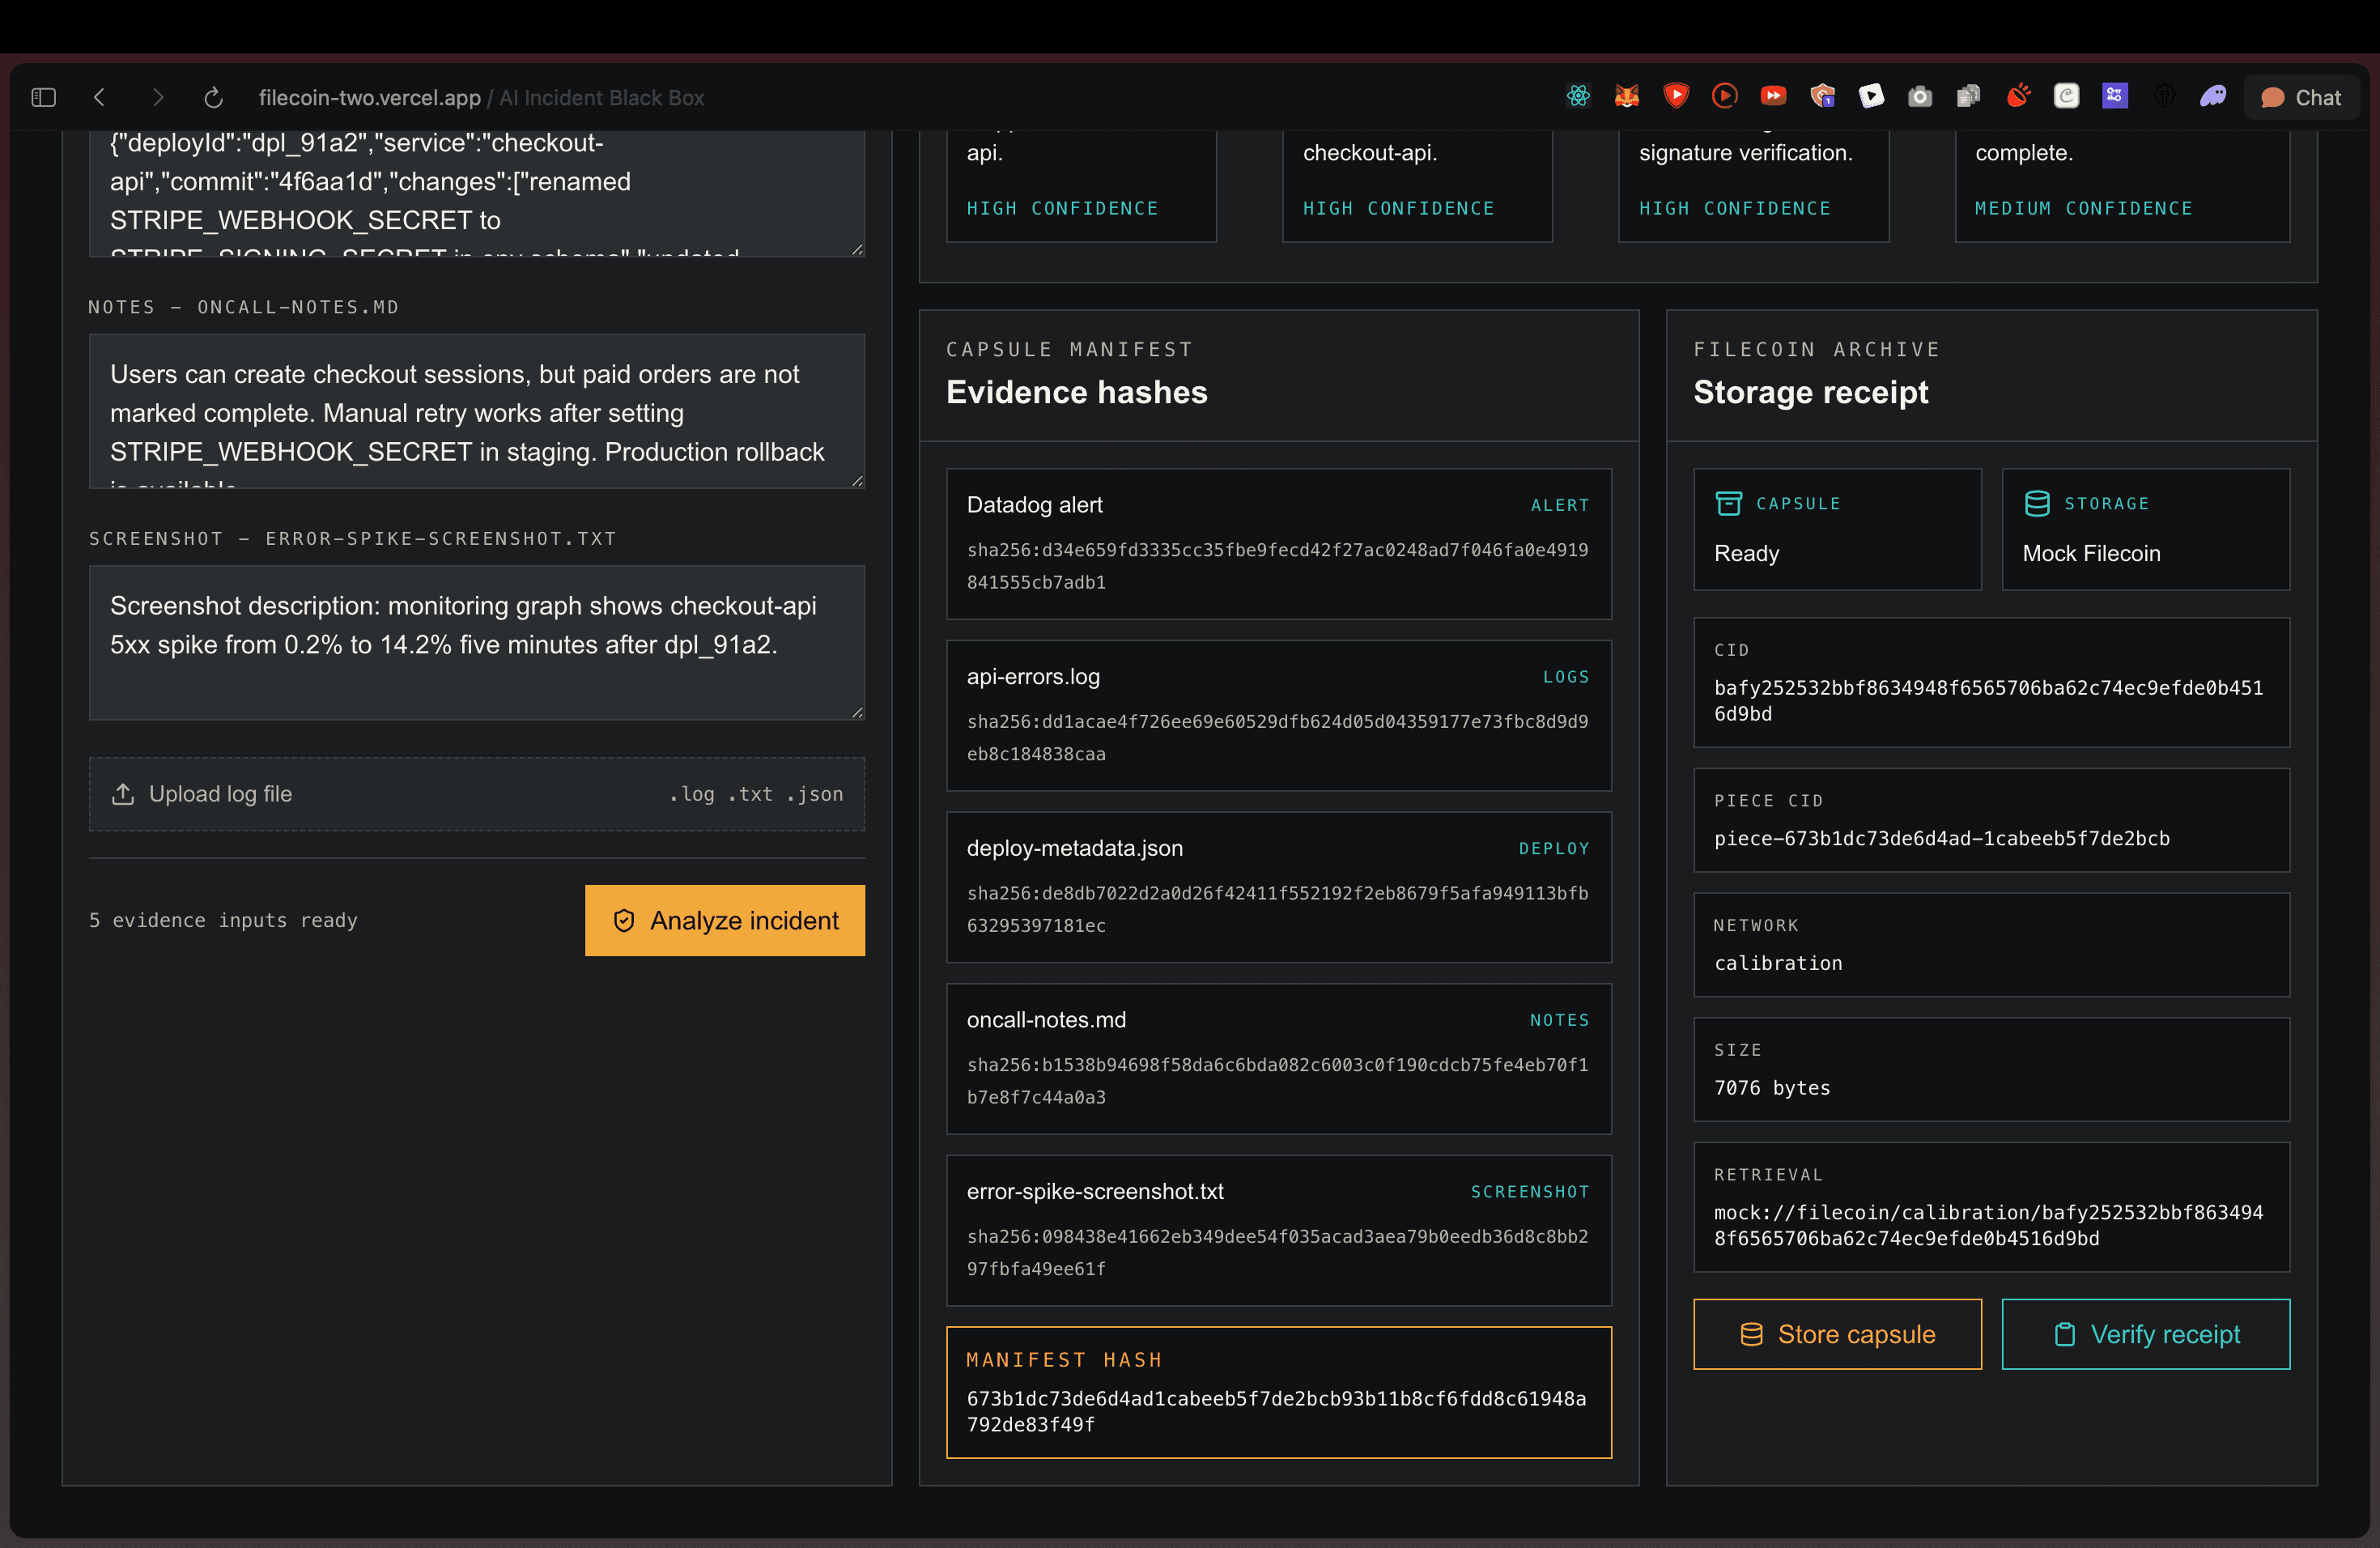Image resolution: width=2380 pixels, height=1548 pixels.
Task: Click the ALERT tag on Datadog alert
Action: [x=1559, y=505]
